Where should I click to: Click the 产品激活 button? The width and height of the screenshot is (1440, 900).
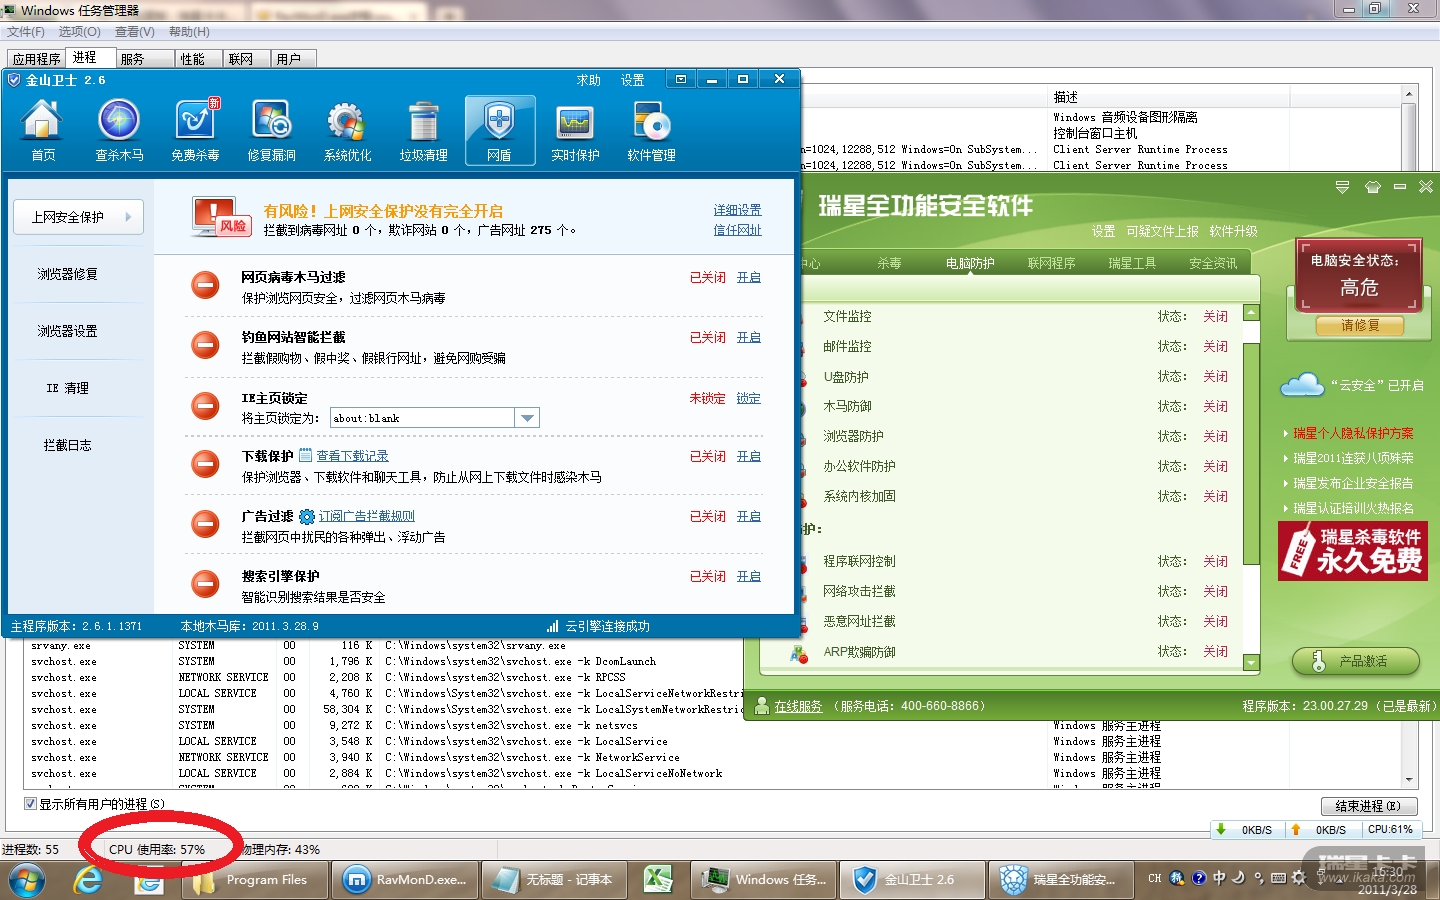1355,661
